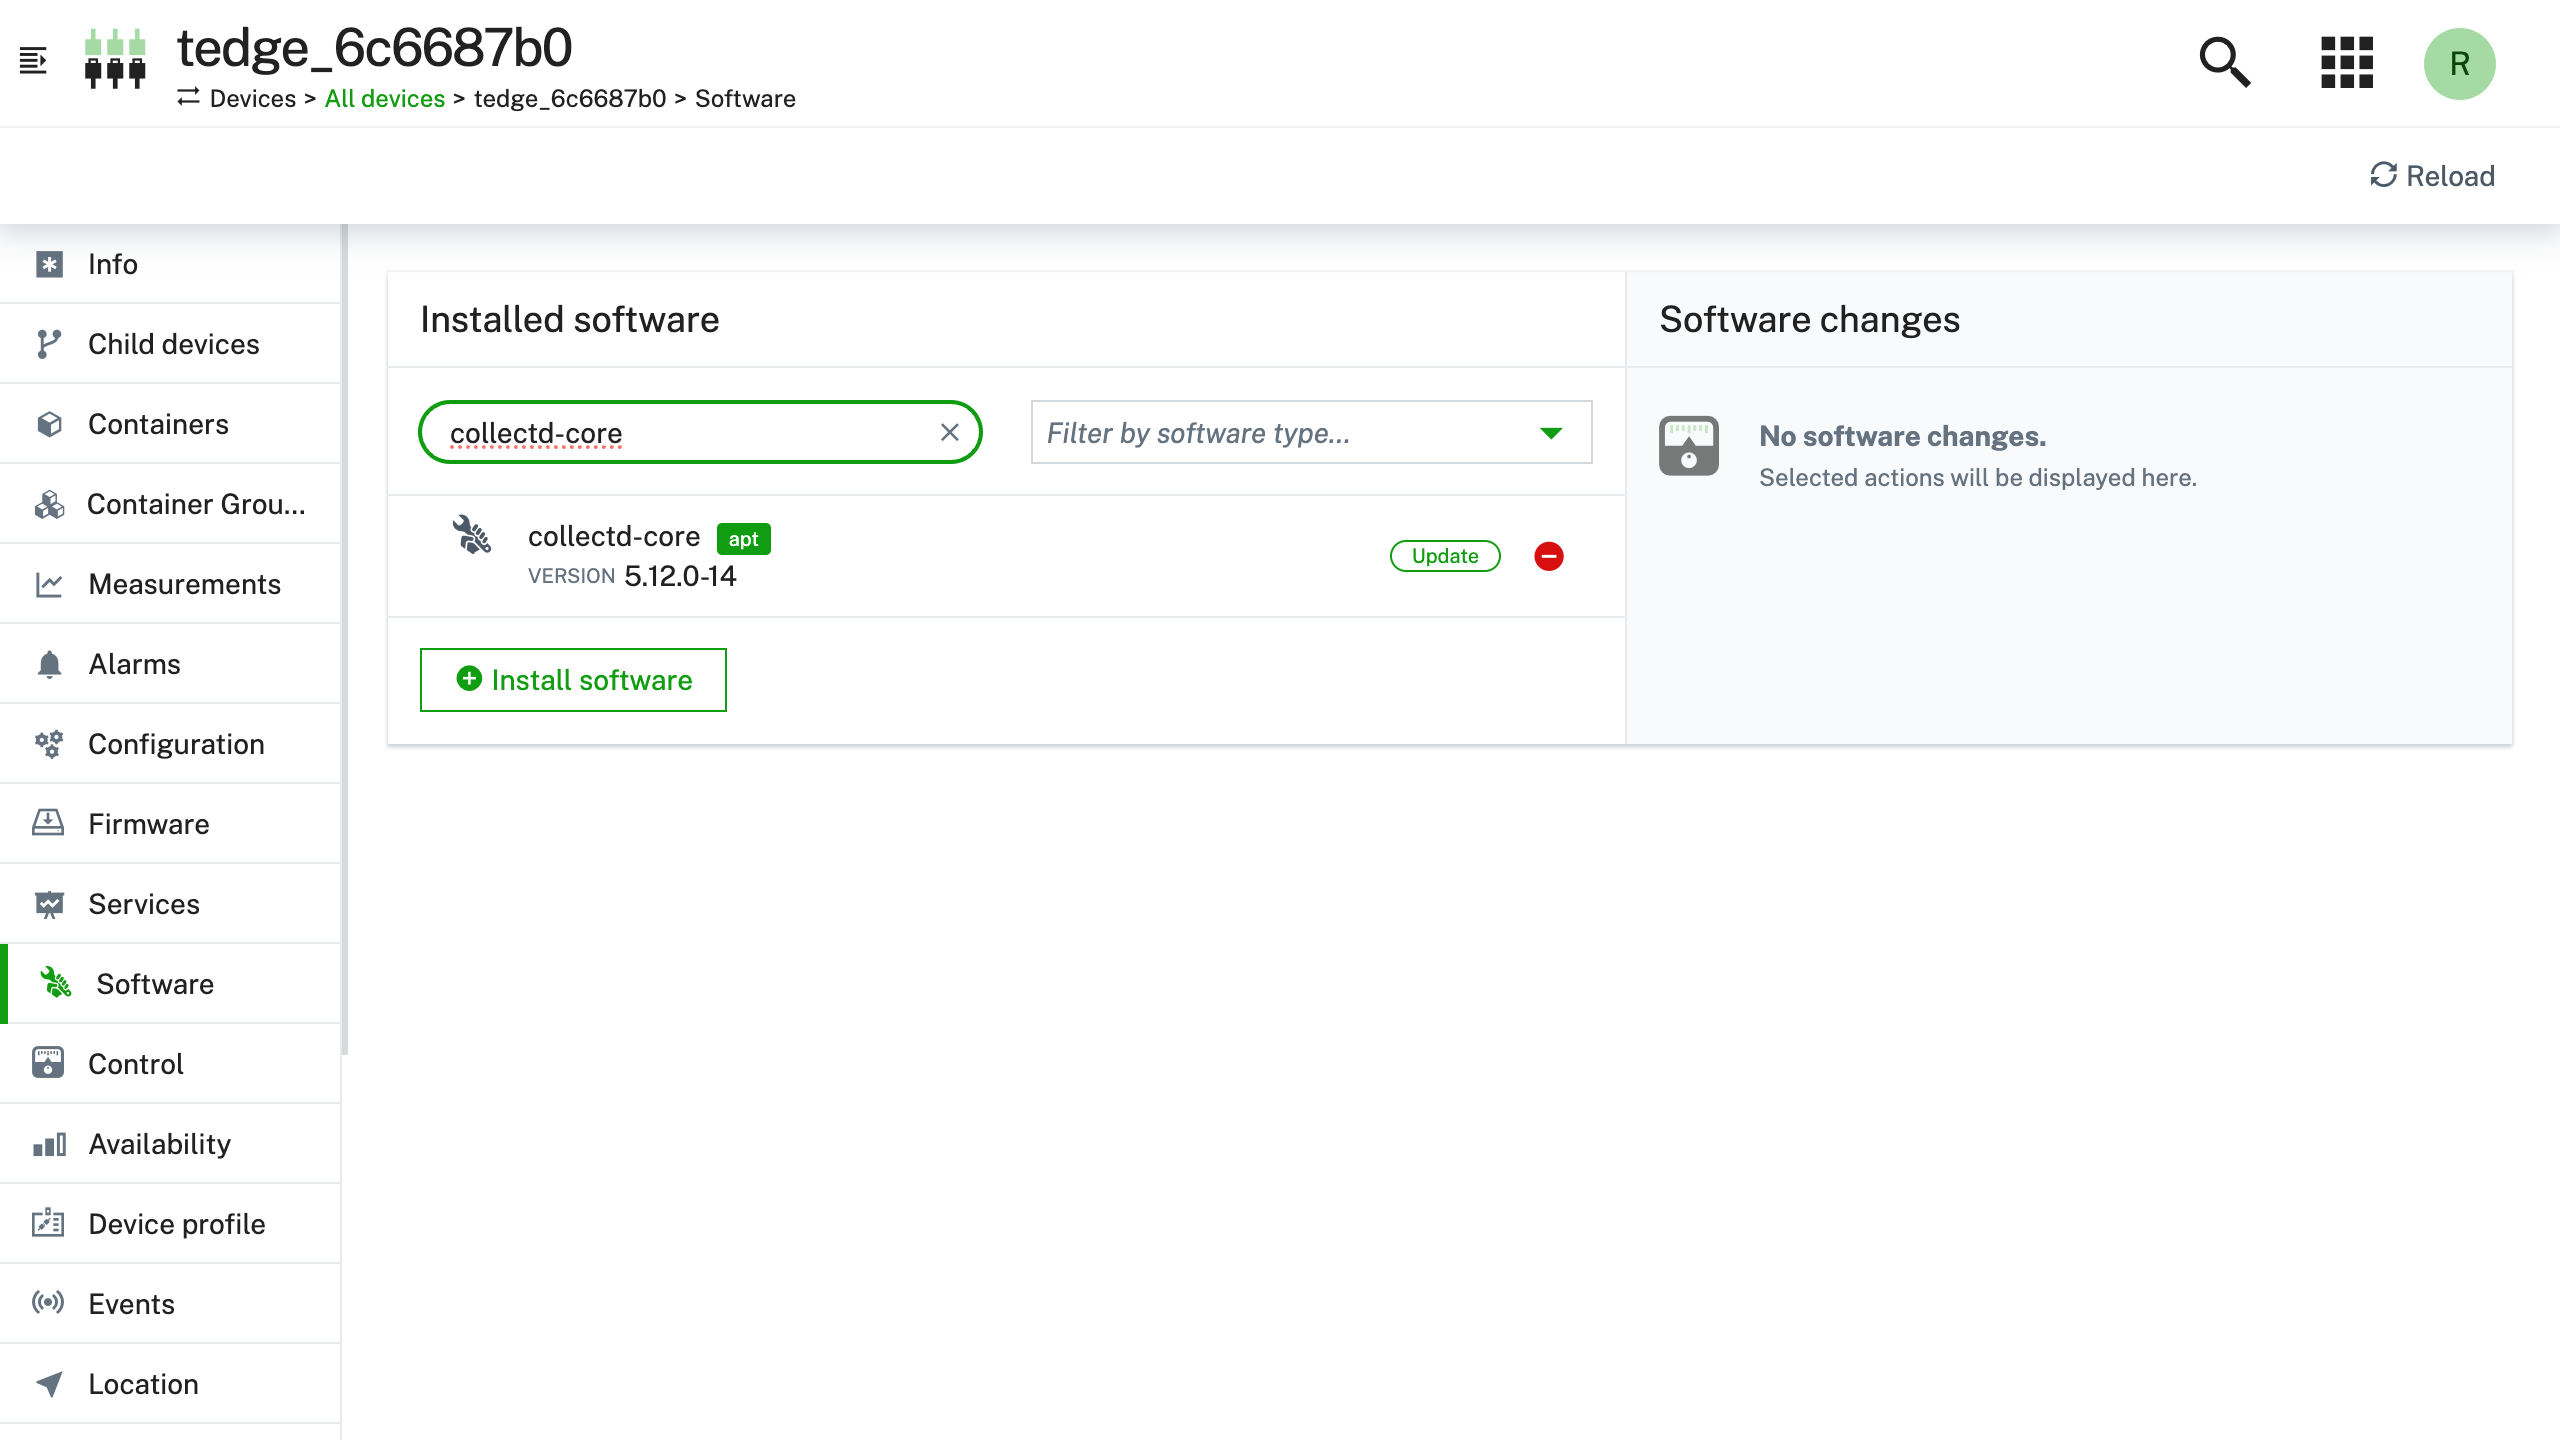
Task: Click the Firmware download icon
Action: pos(48,823)
